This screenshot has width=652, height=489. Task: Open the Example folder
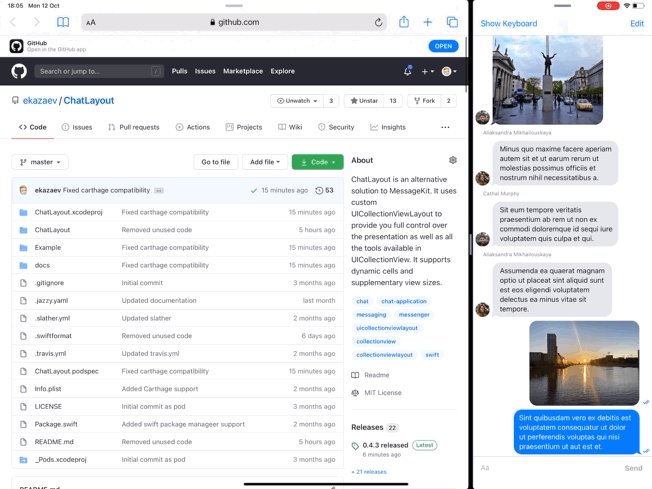pyautogui.click(x=48, y=247)
